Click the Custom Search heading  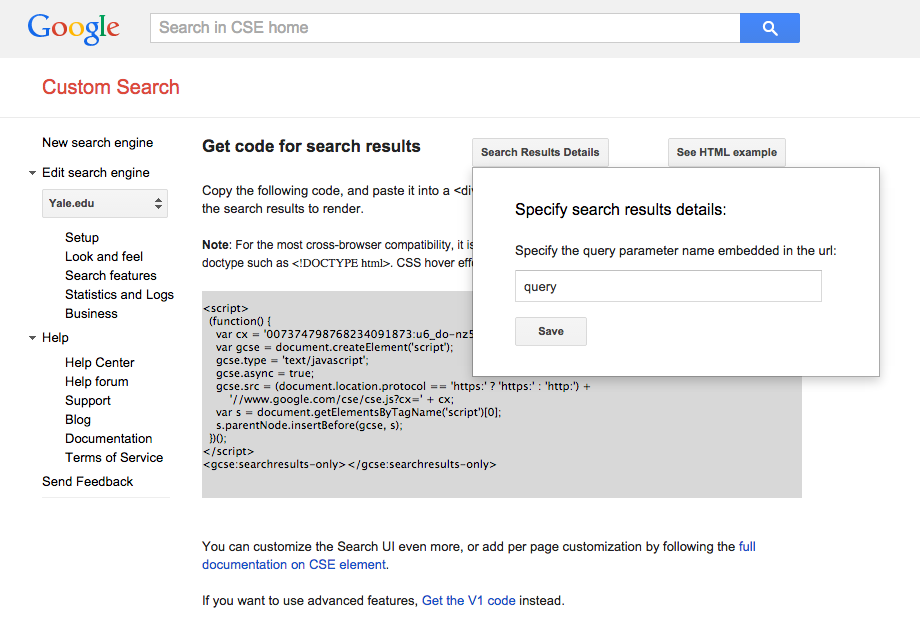tap(111, 87)
